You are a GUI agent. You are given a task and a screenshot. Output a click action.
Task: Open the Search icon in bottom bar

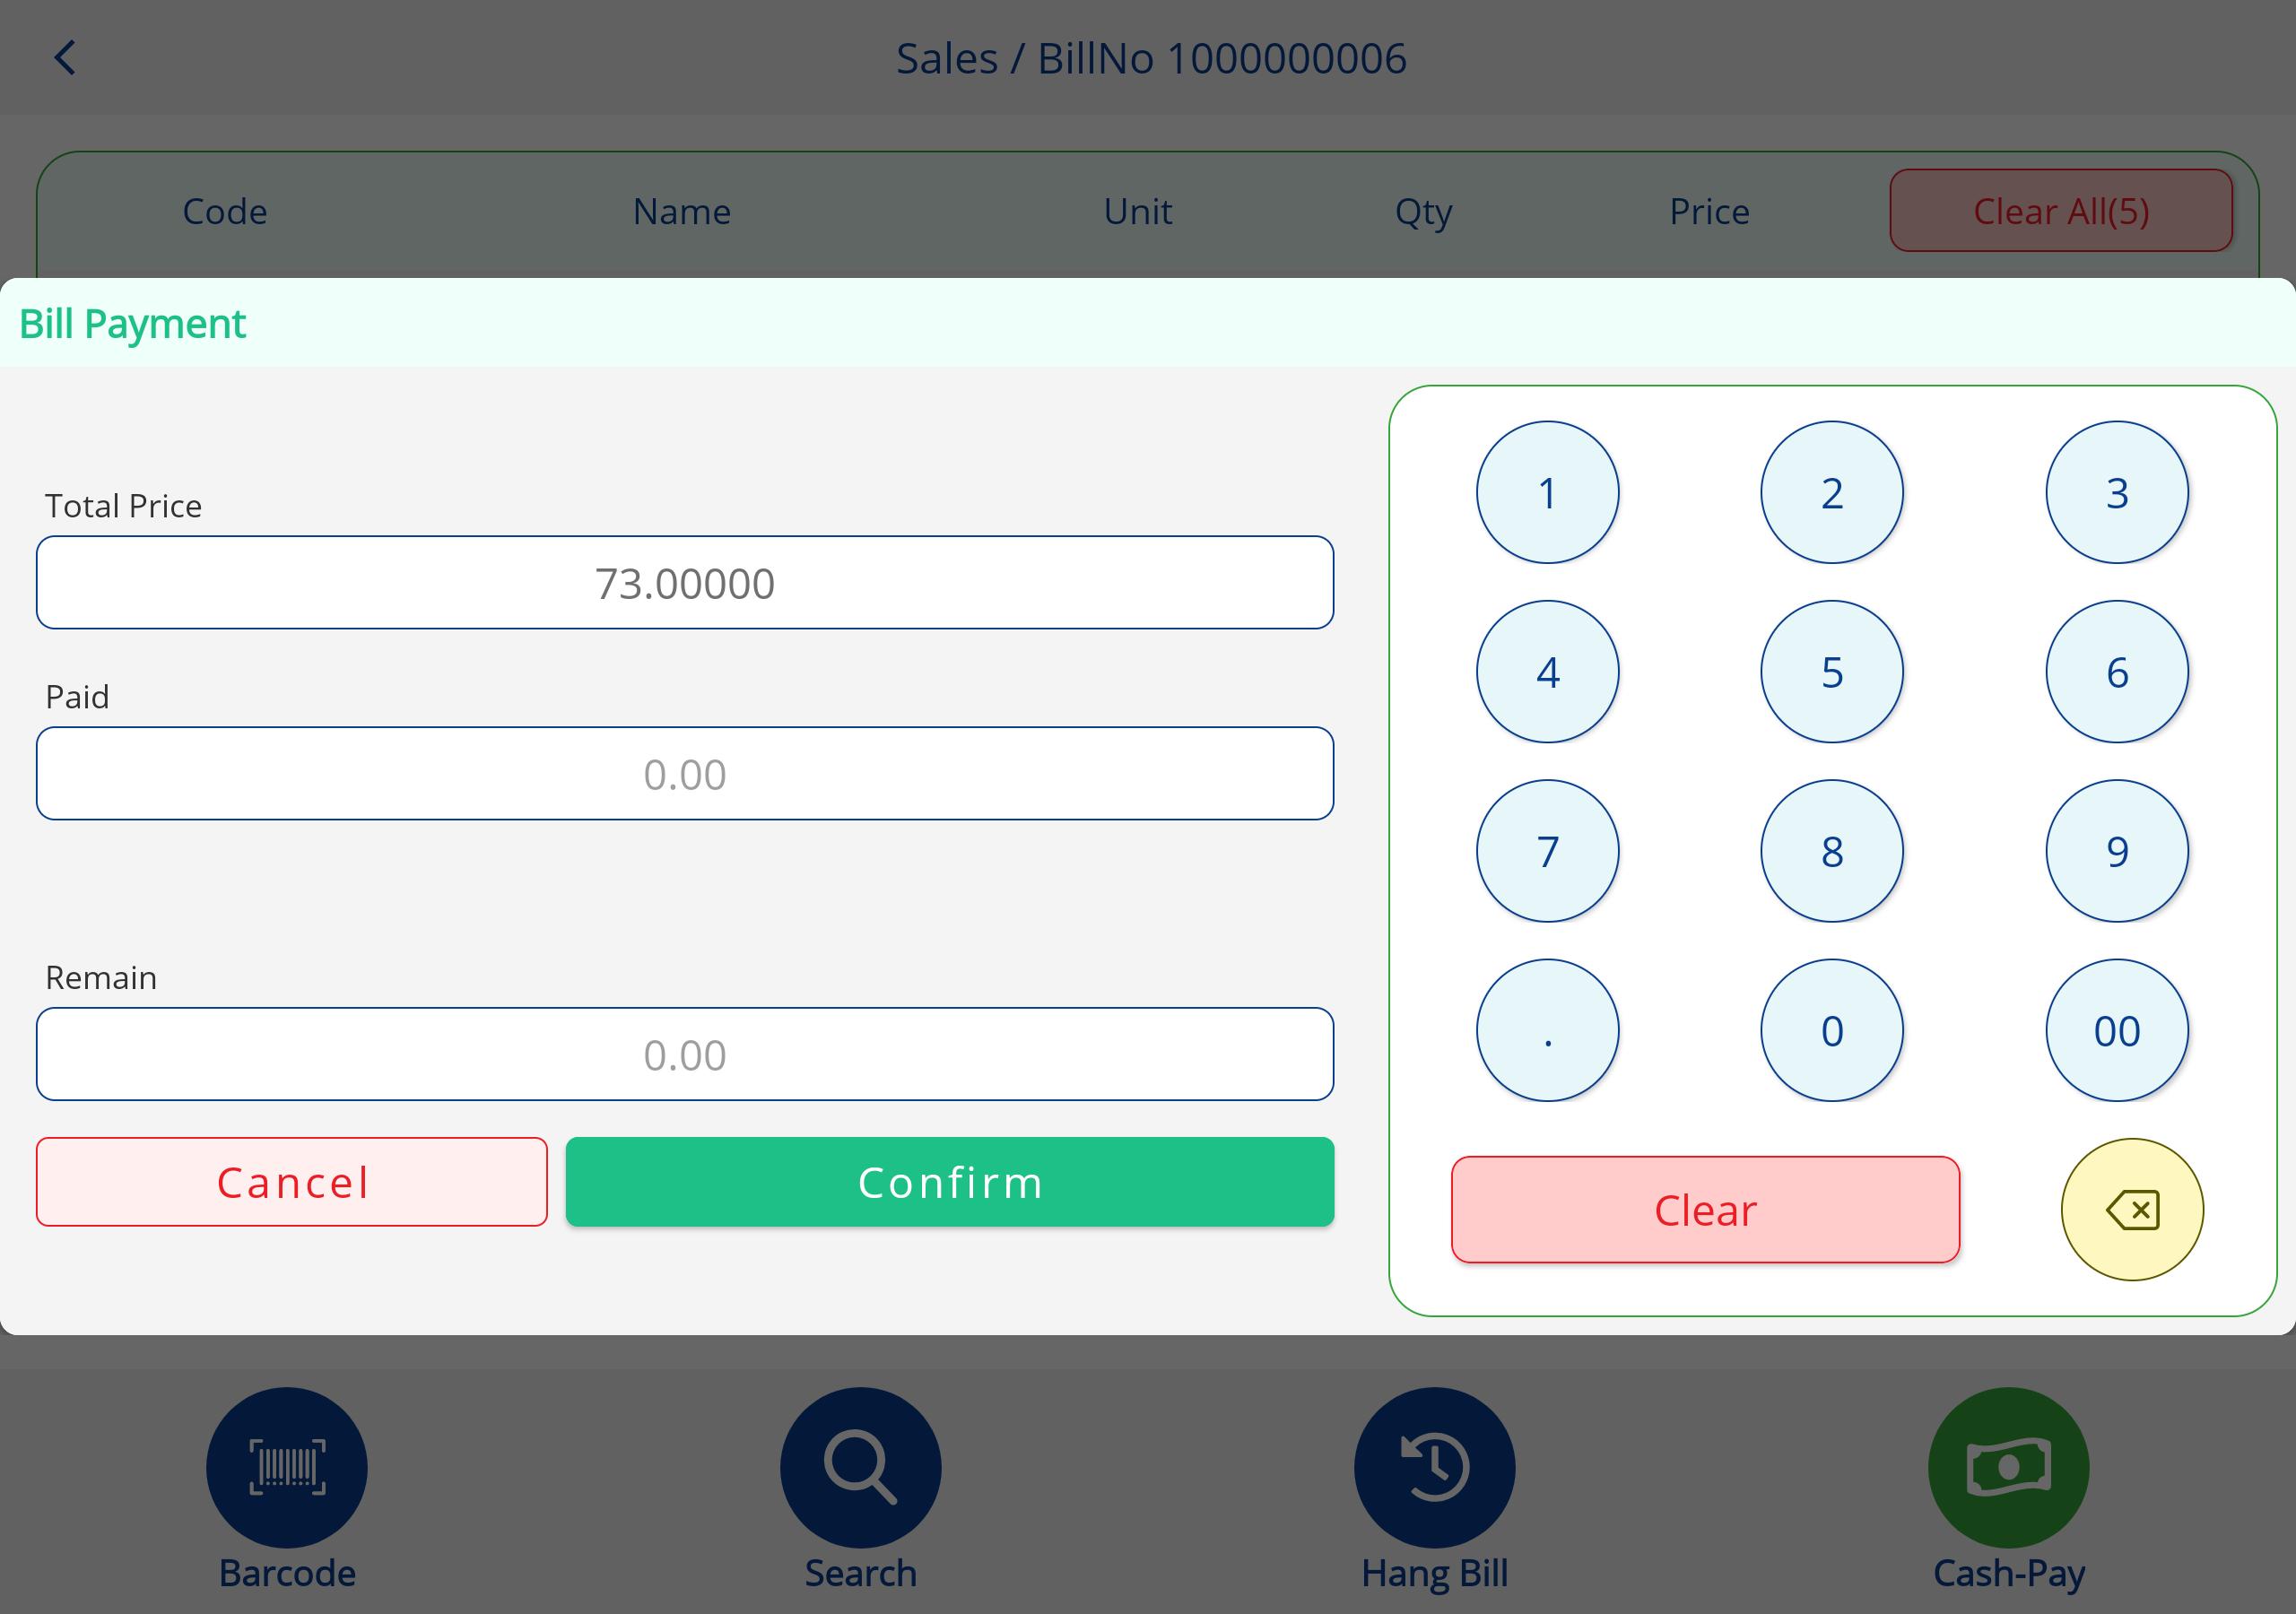coord(860,1467)
